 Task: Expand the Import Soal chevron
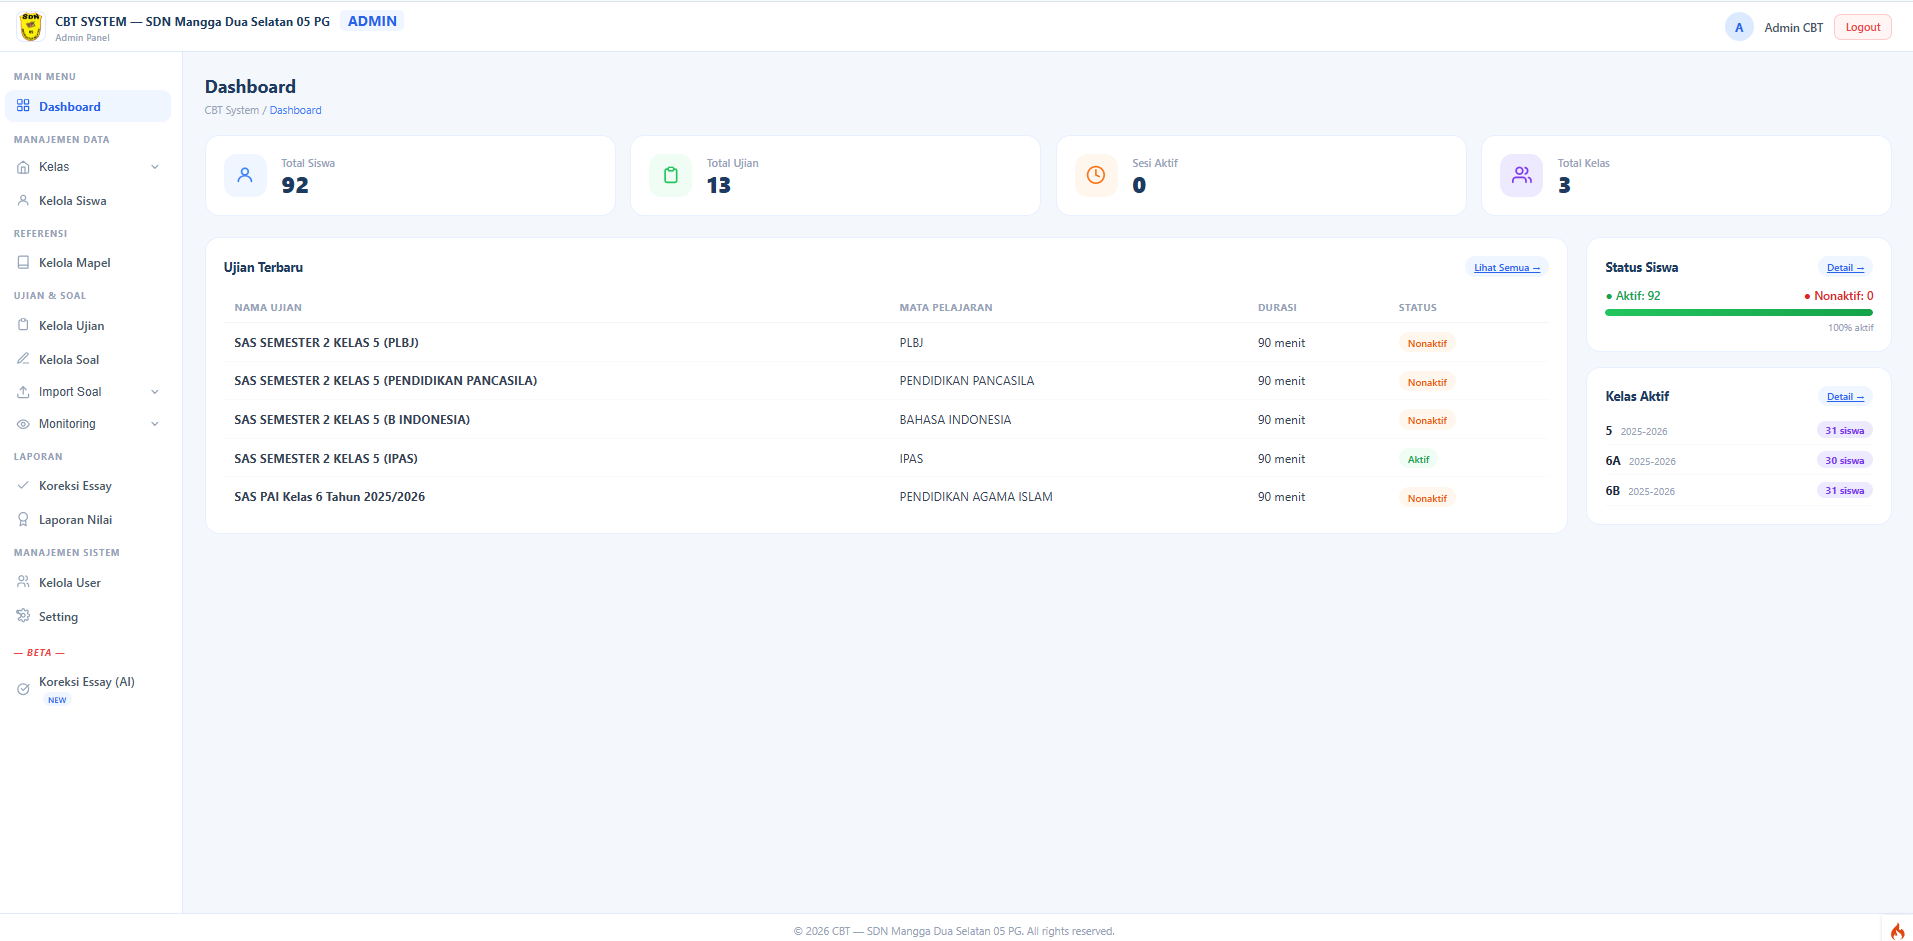coord(155,392)
